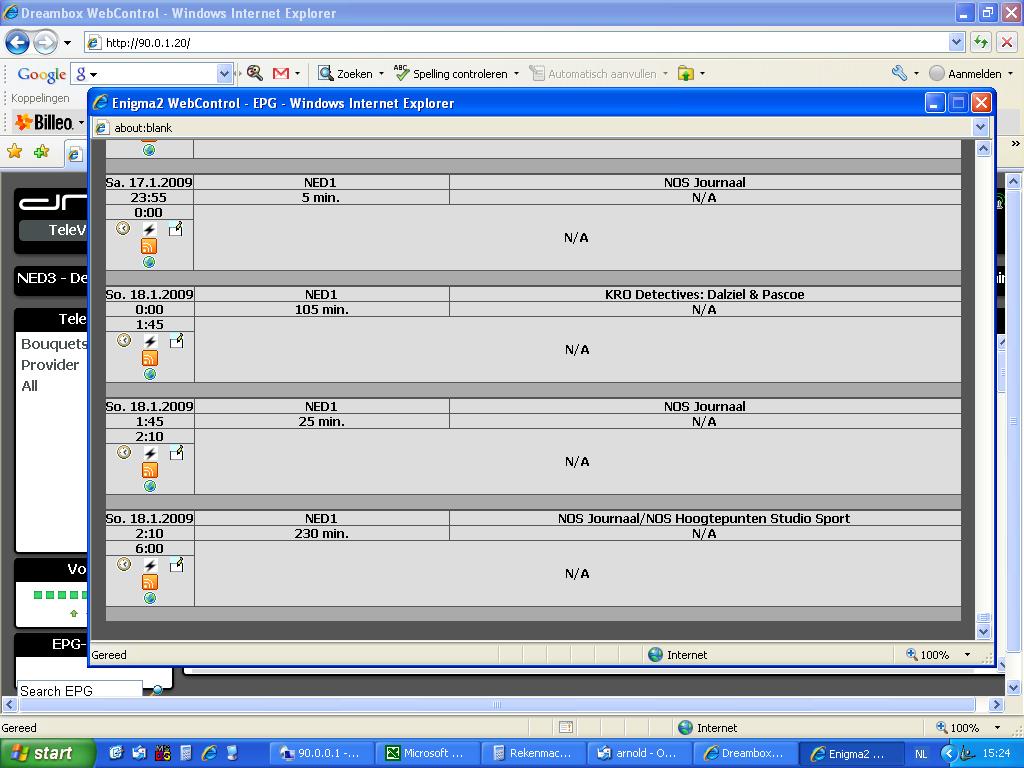Screen dimensions: 1024x768
Task: Click globe icon for KRO Detectives
Action: pos(150,374)
